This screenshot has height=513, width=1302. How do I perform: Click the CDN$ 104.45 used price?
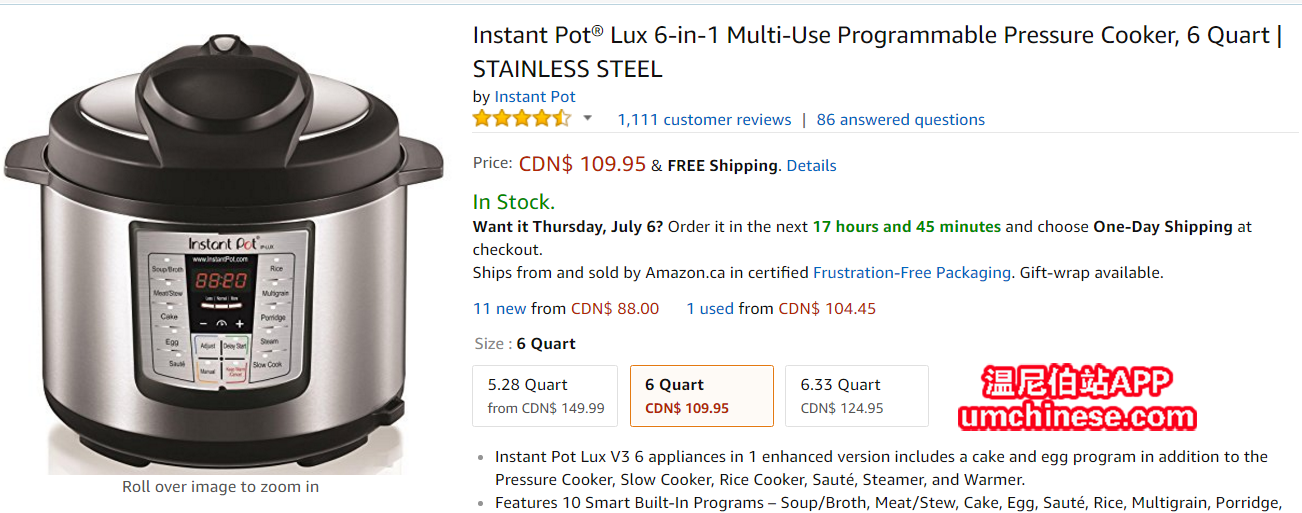[827, 308]
